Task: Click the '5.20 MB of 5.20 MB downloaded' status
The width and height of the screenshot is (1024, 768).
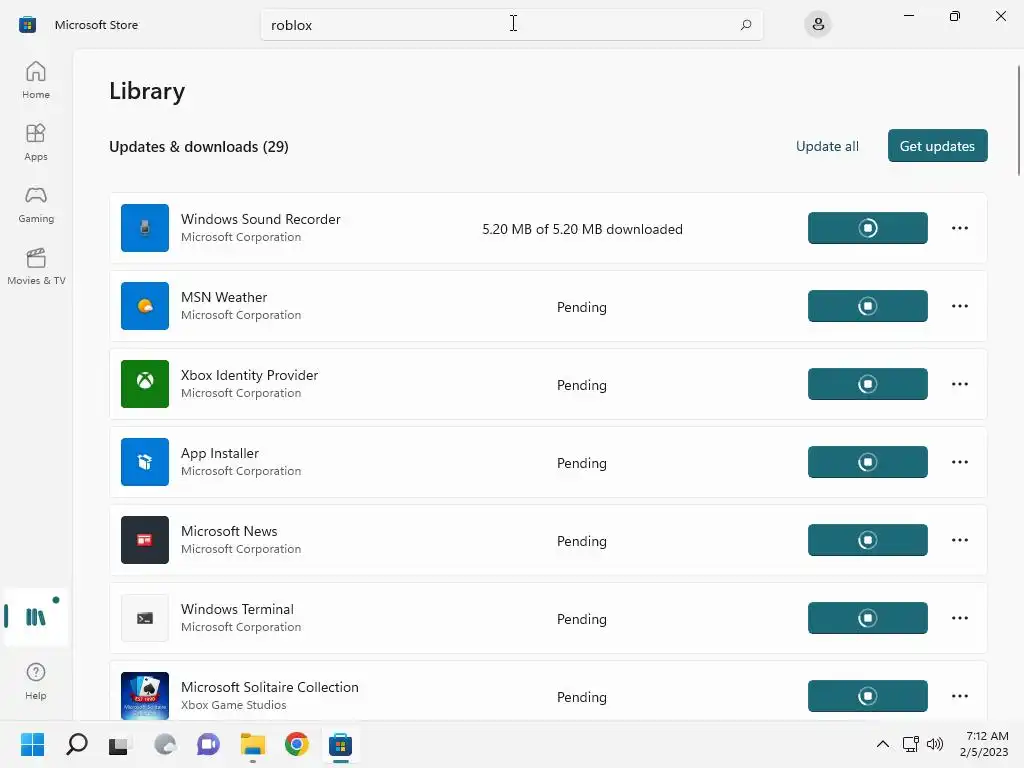Action: coord(583,229)
